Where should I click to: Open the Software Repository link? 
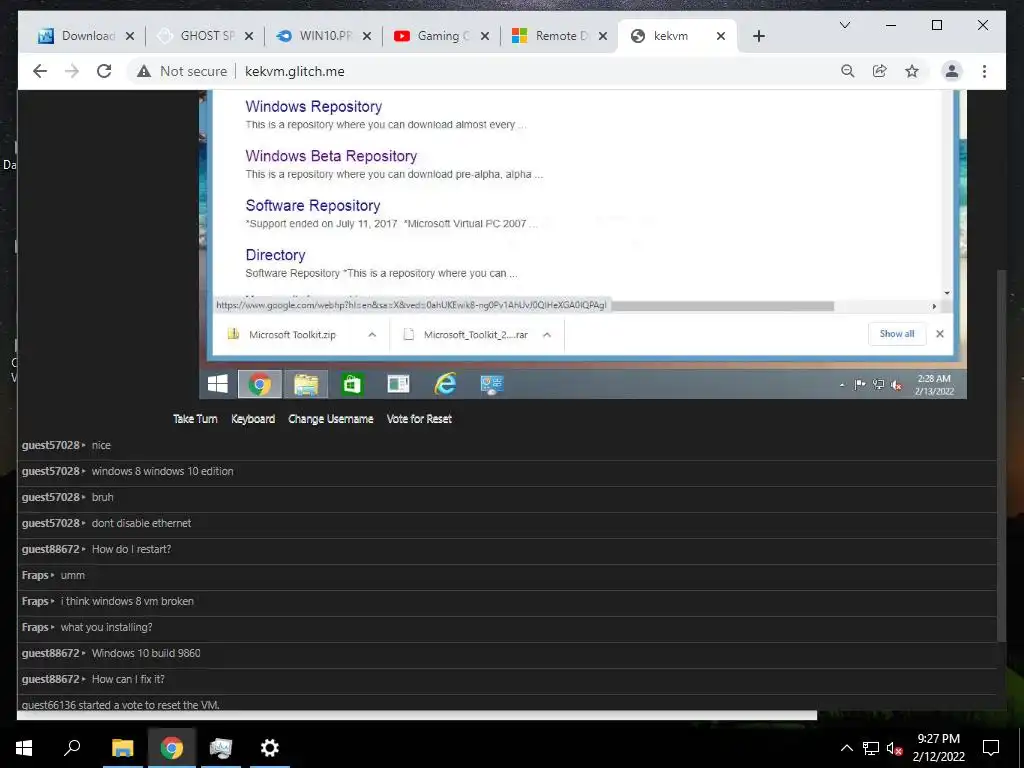tap(313, 206)
